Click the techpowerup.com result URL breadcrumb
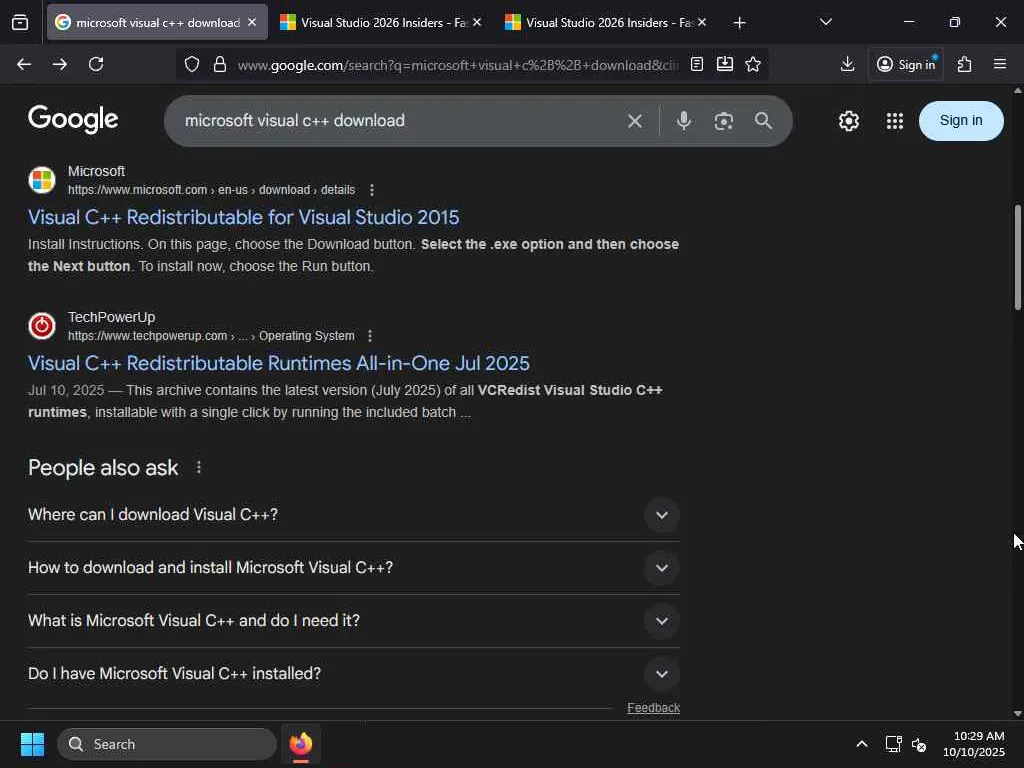The image size is (1024, 768). pos(211,336)
